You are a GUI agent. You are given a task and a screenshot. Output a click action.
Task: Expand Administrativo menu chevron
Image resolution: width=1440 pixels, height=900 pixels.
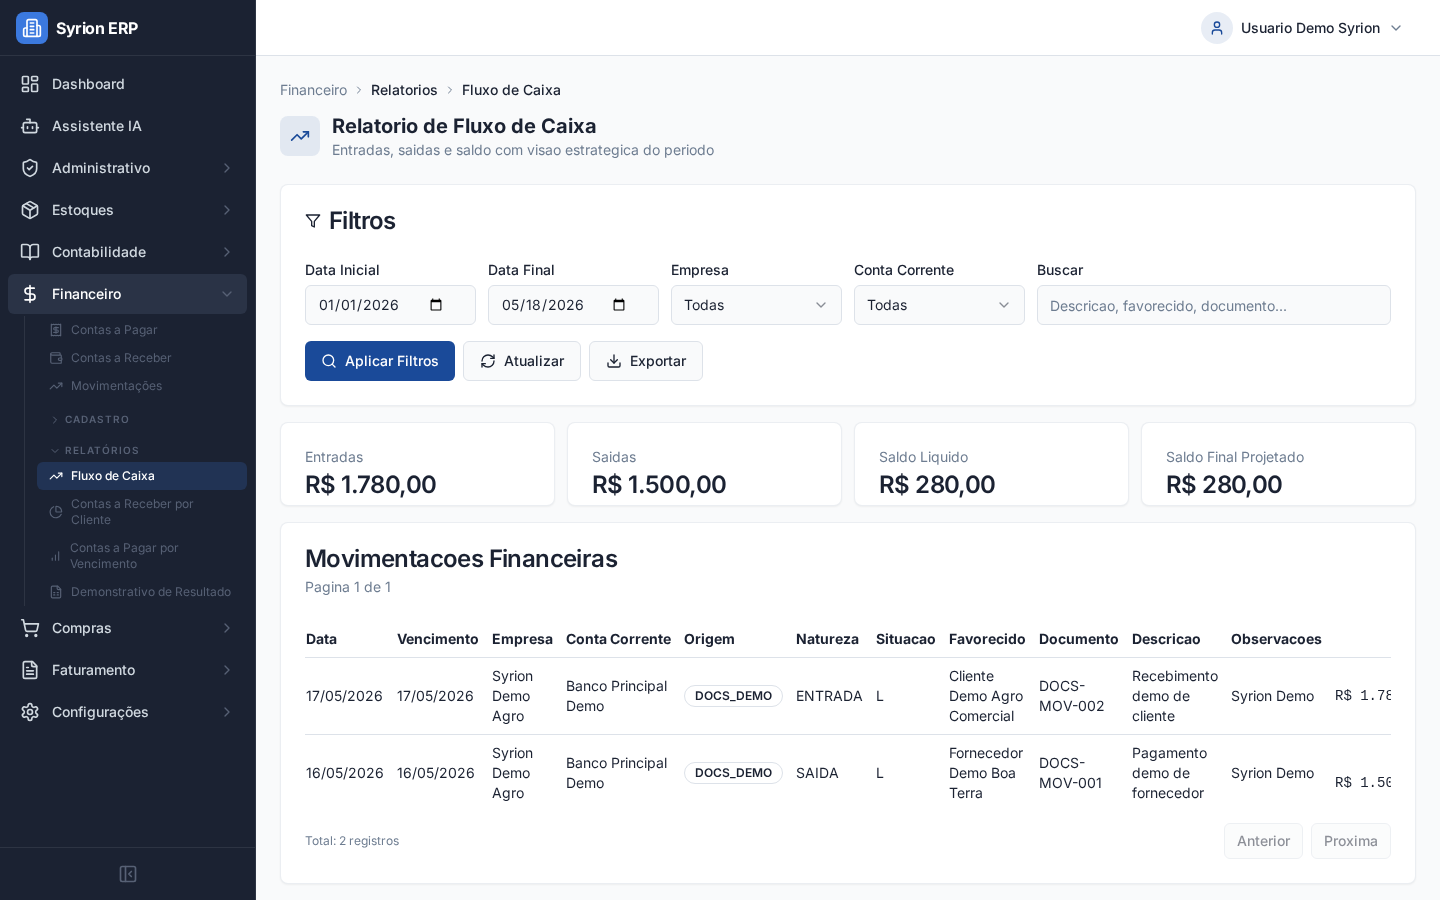pos(227,168)
